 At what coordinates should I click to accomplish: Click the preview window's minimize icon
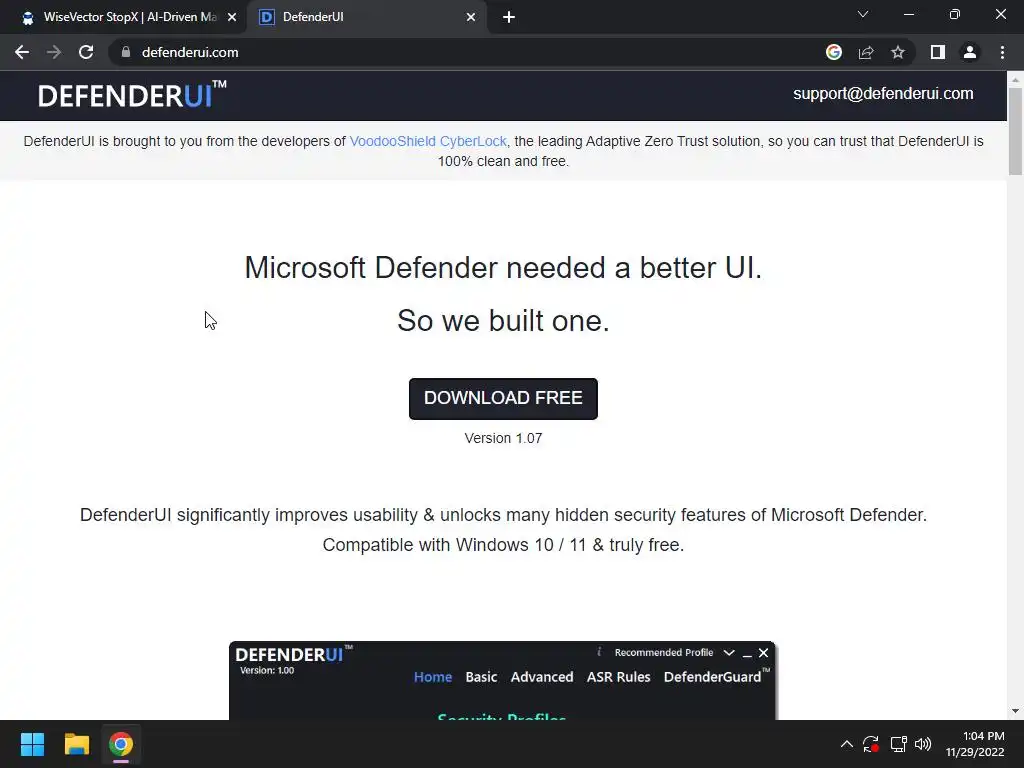coord(747,654)
